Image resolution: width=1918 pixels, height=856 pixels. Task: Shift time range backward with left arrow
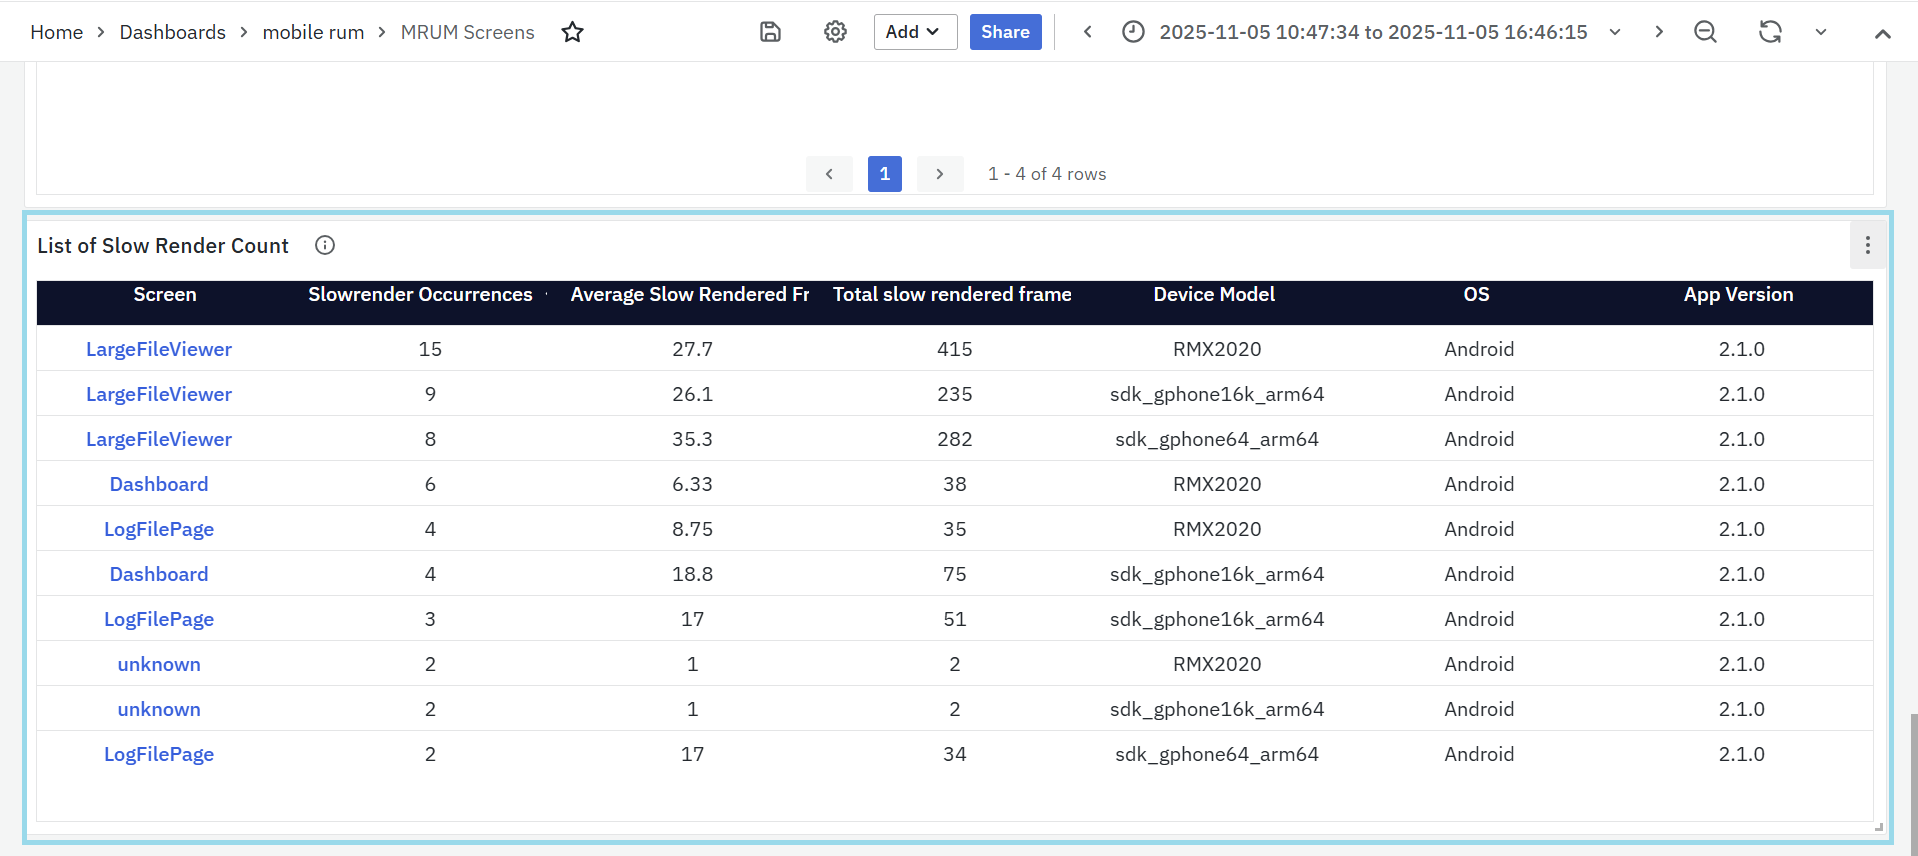pos(1088,32)
